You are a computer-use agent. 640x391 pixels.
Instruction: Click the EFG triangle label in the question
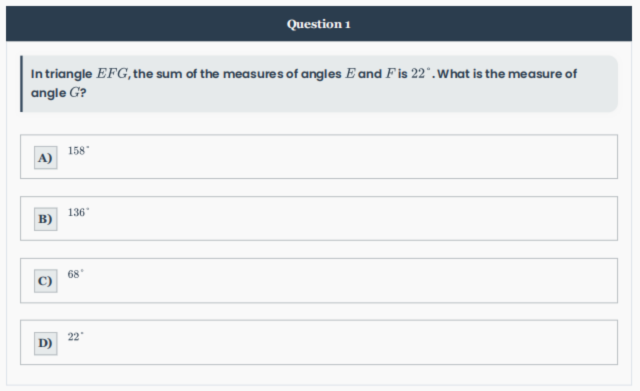coord(112,74)
